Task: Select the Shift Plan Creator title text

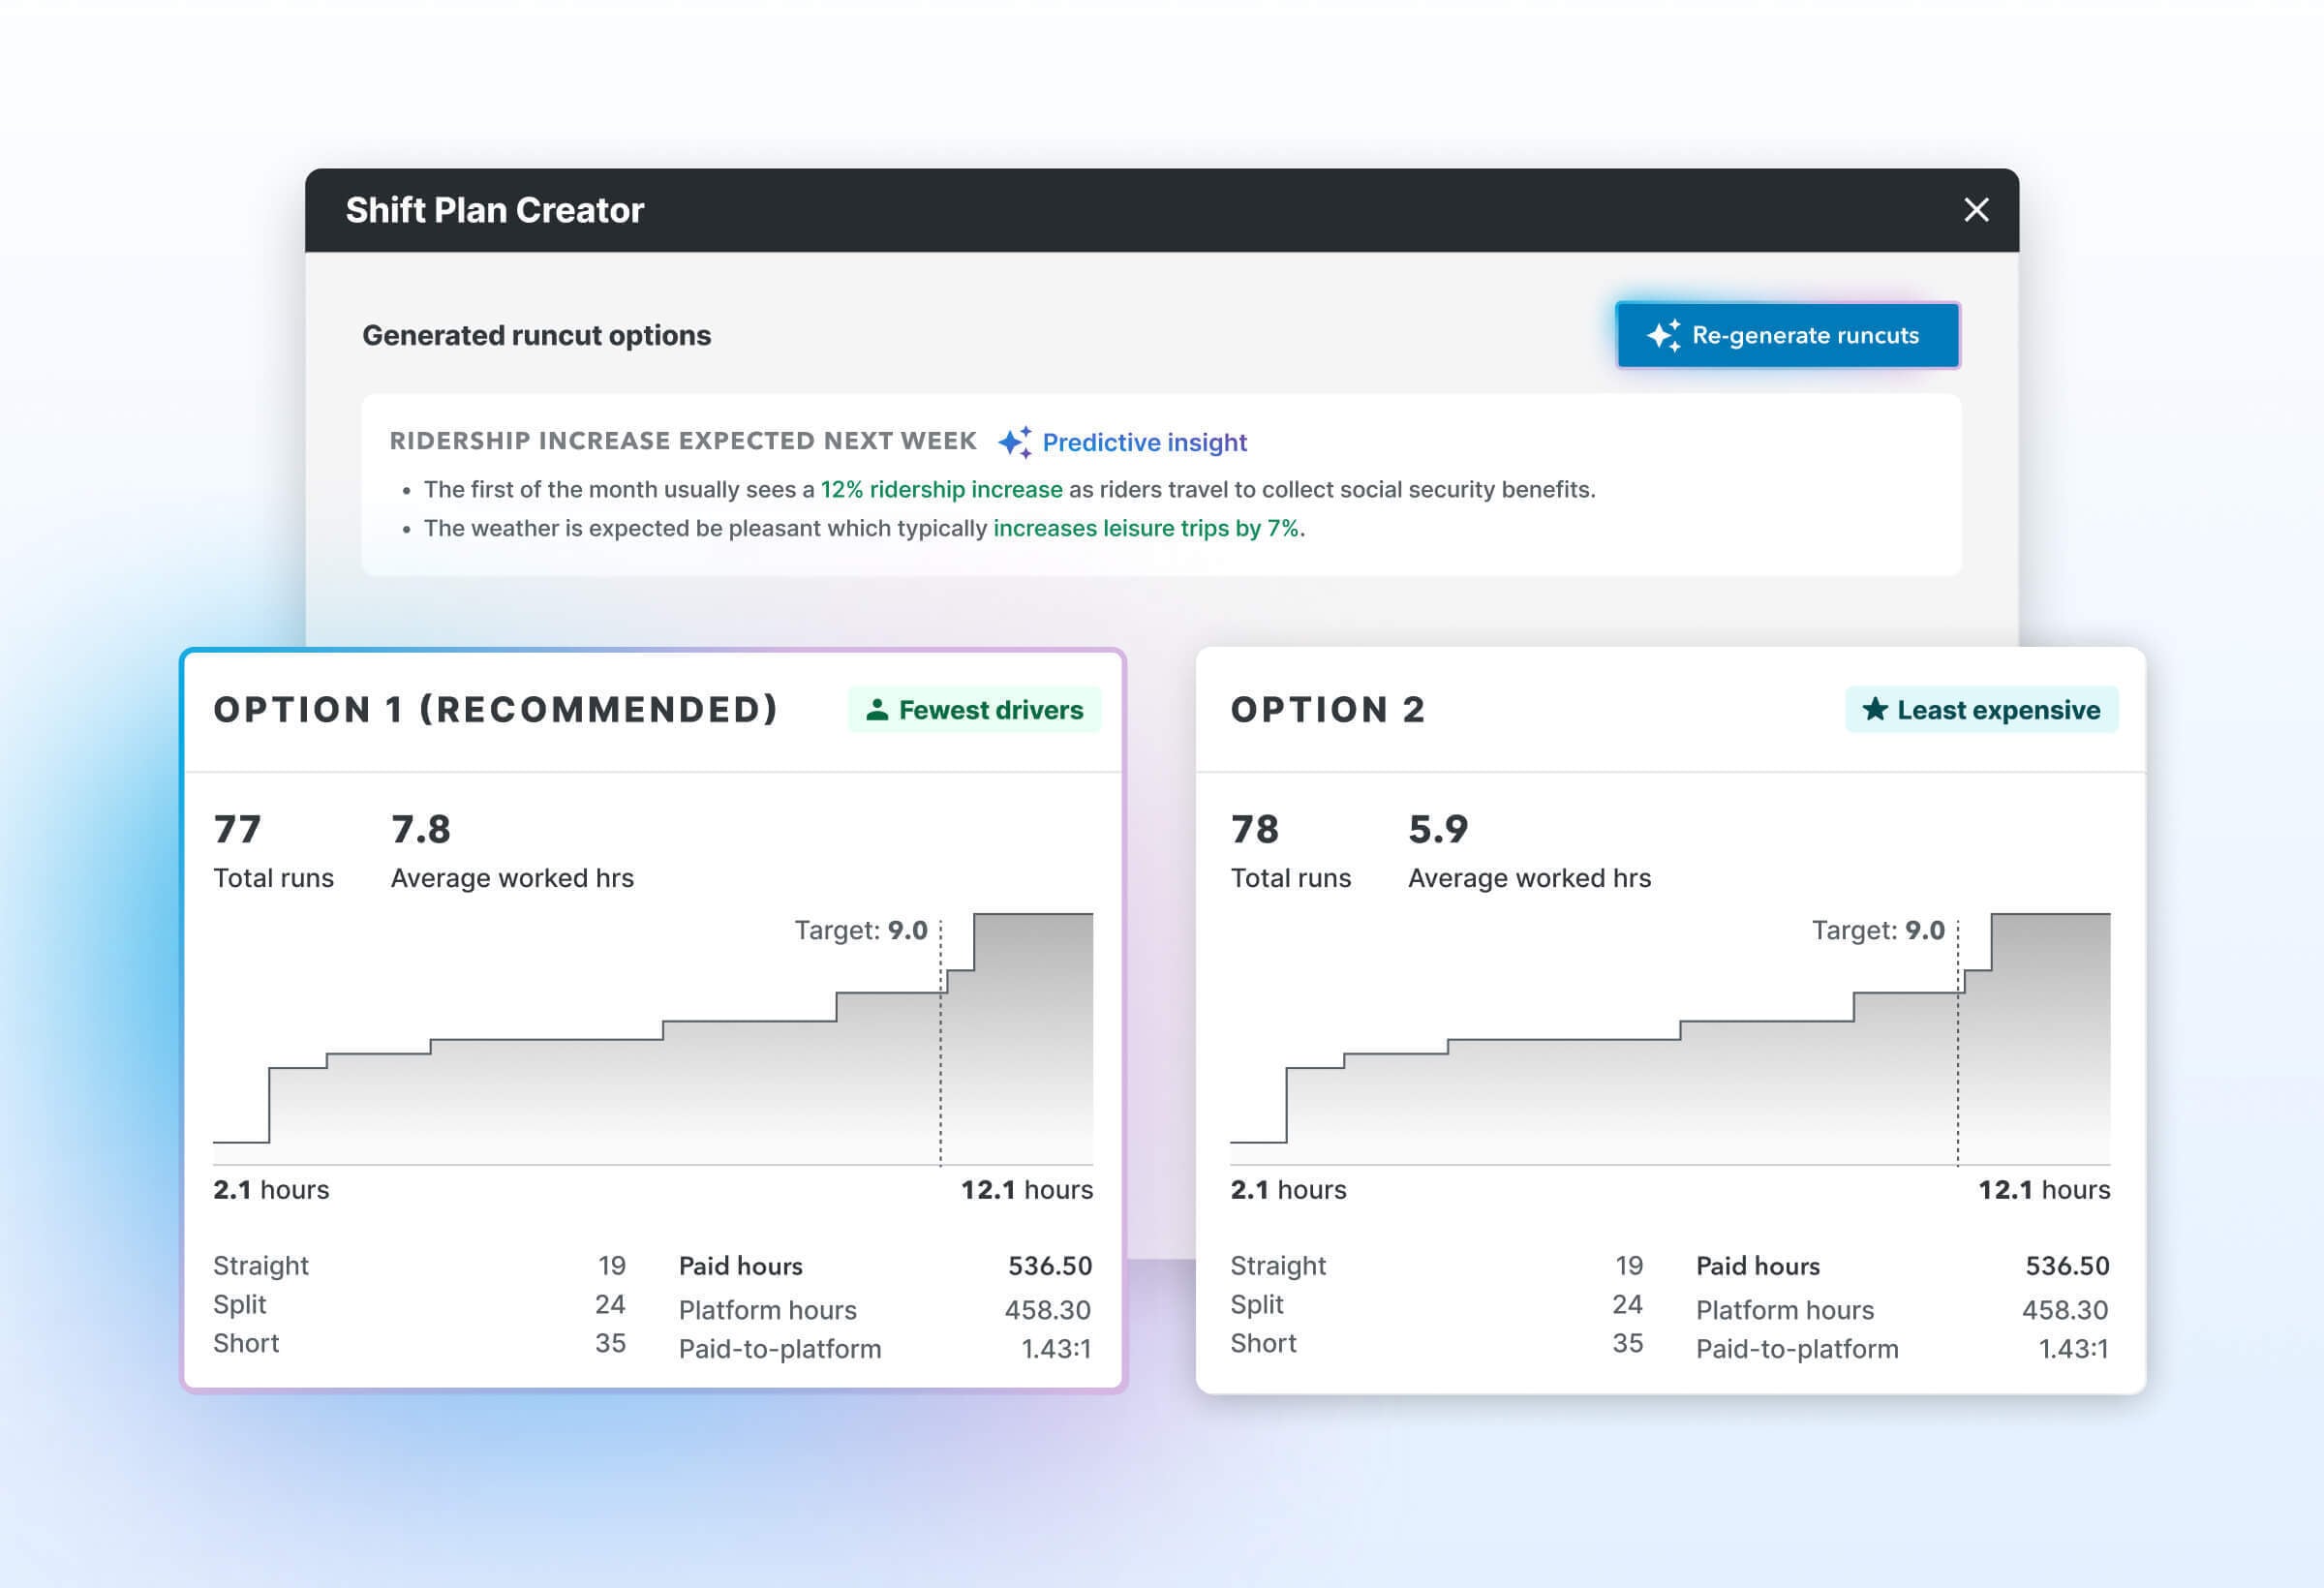Action: point(495,210)
